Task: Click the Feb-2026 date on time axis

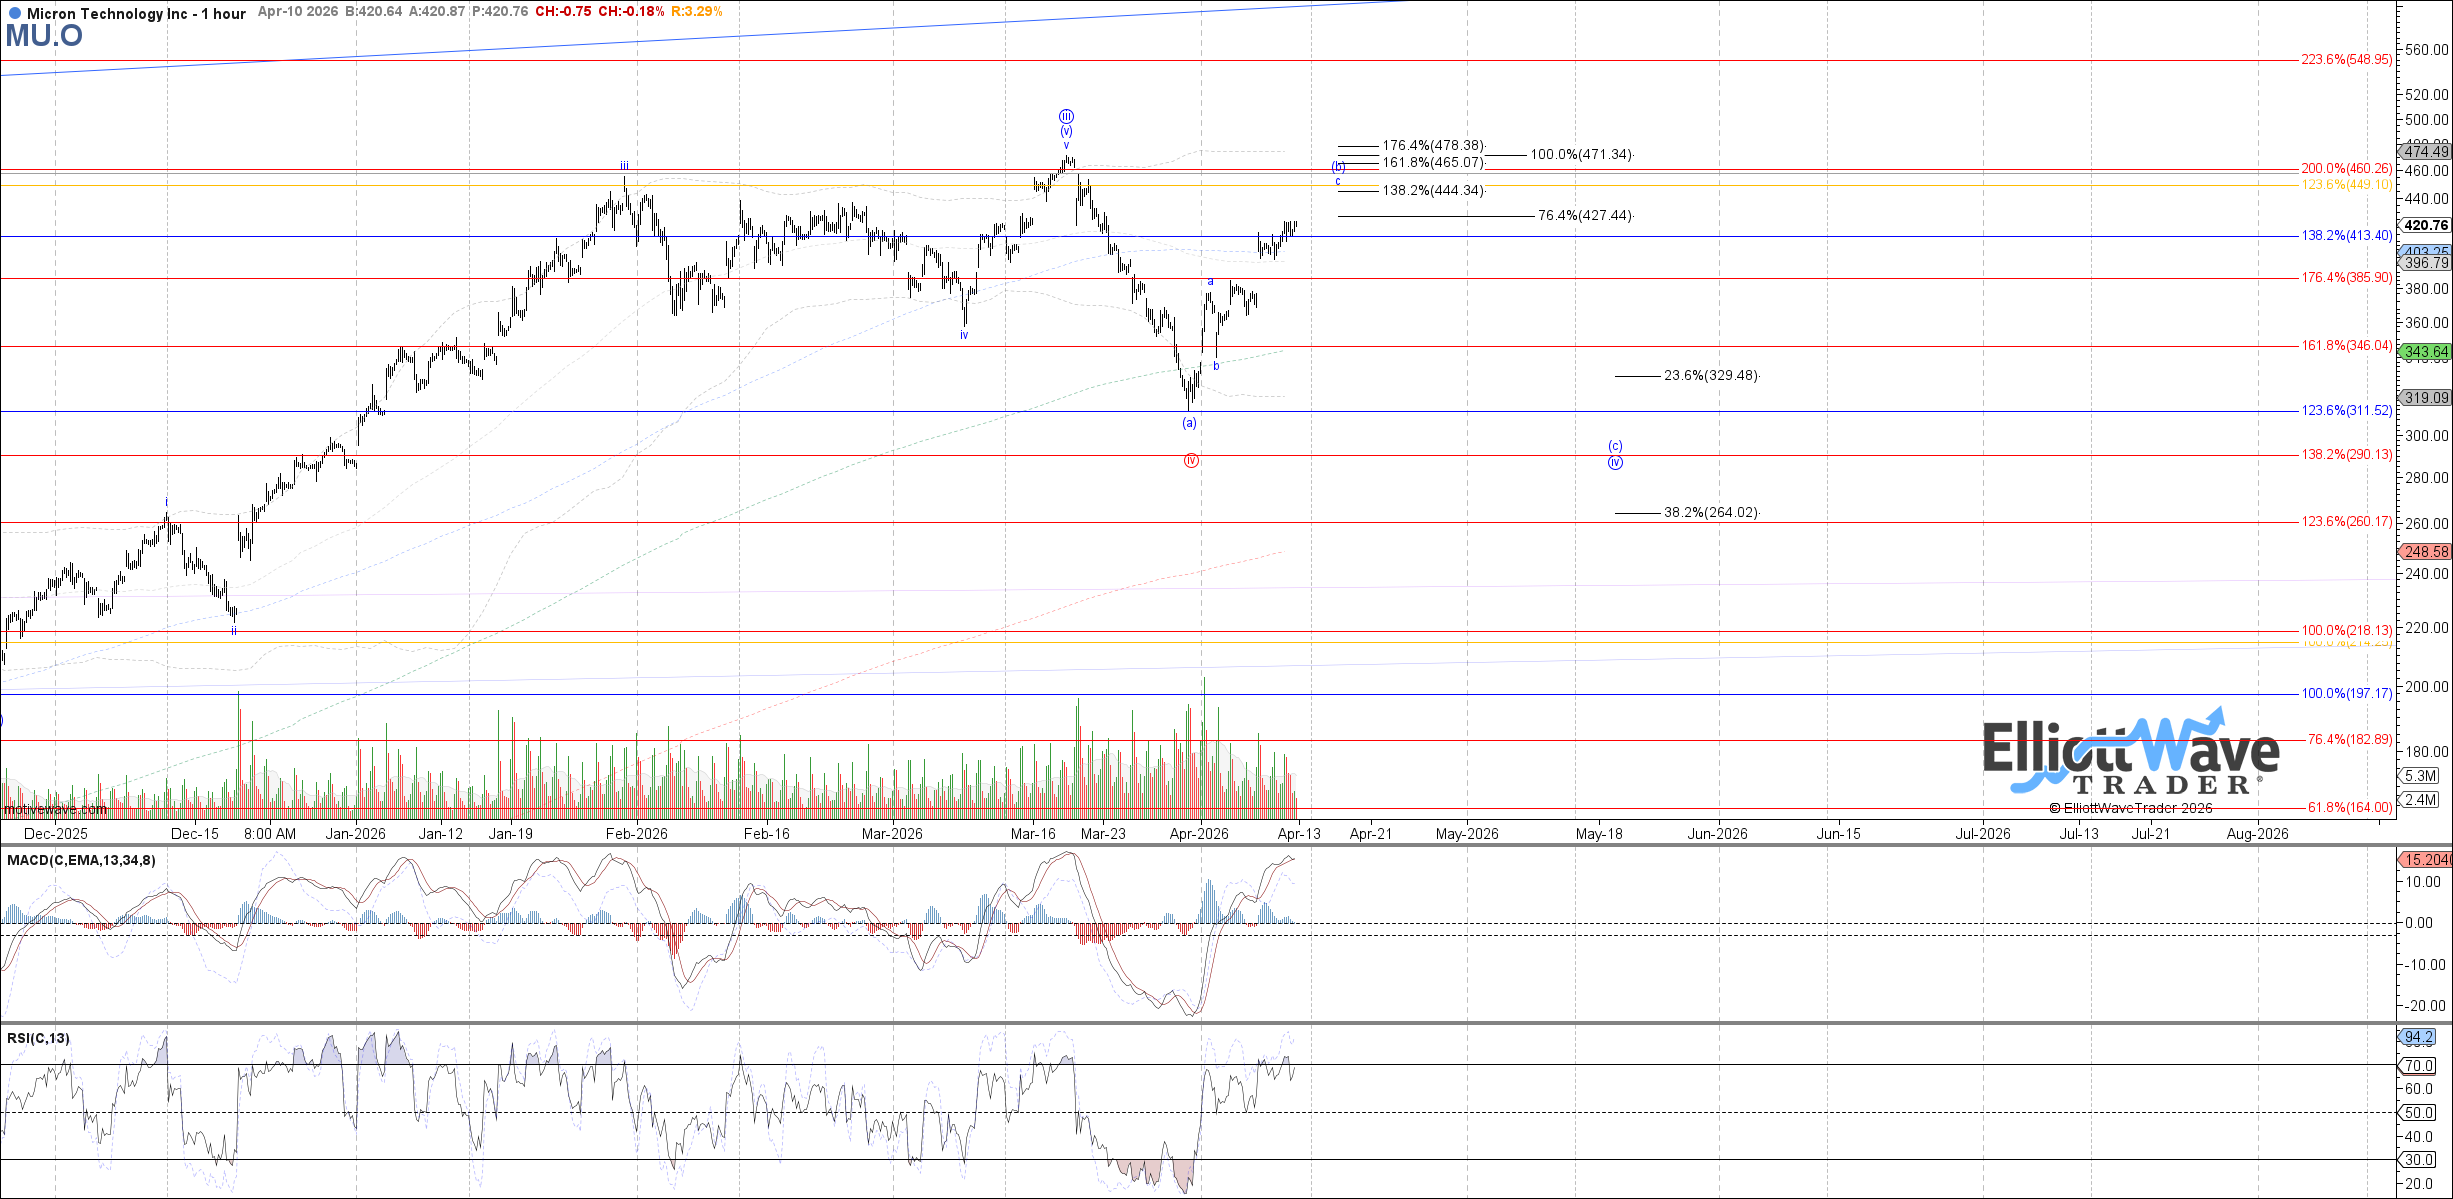Action: coord(637,834)
